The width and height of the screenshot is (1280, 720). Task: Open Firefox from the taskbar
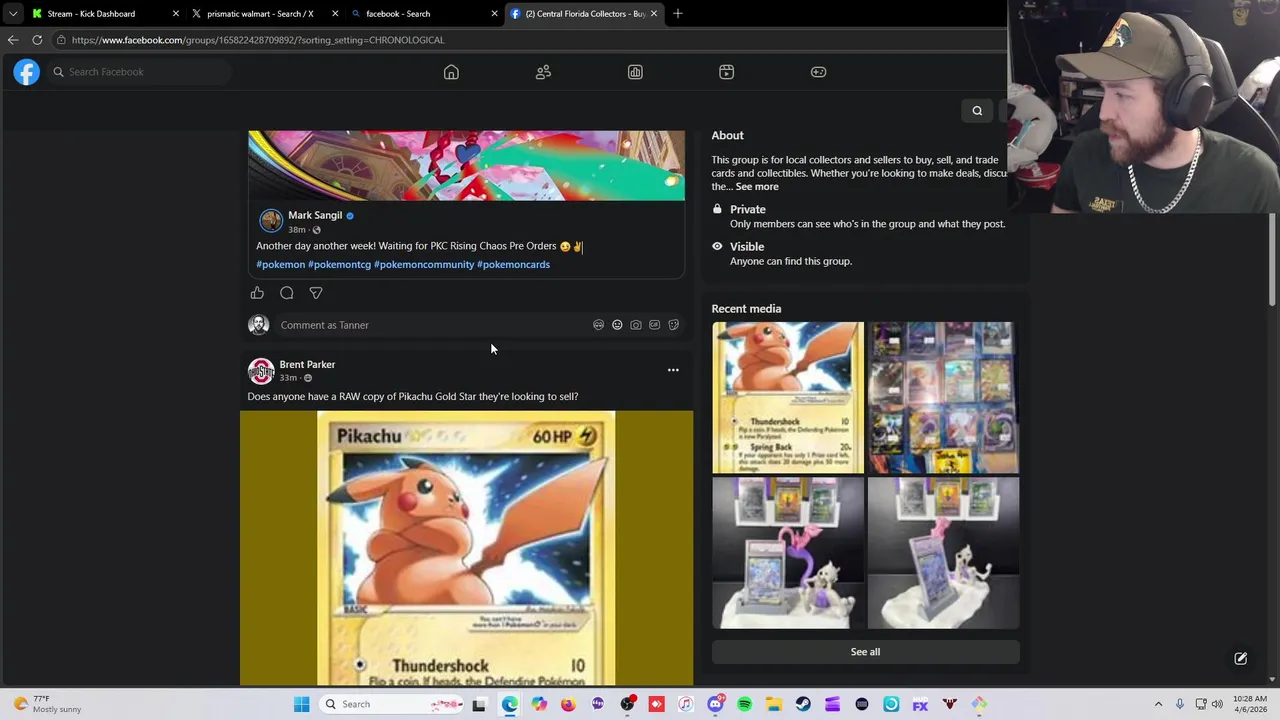coord(568,704)
